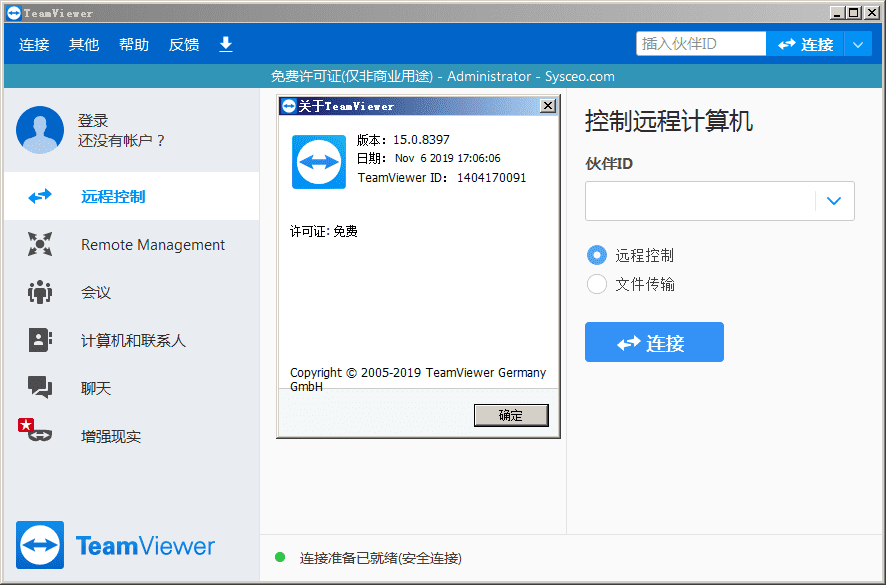Click the 伙伴ID text field
Viewport: 886px width, 585px height.
(x=701, y=201)
